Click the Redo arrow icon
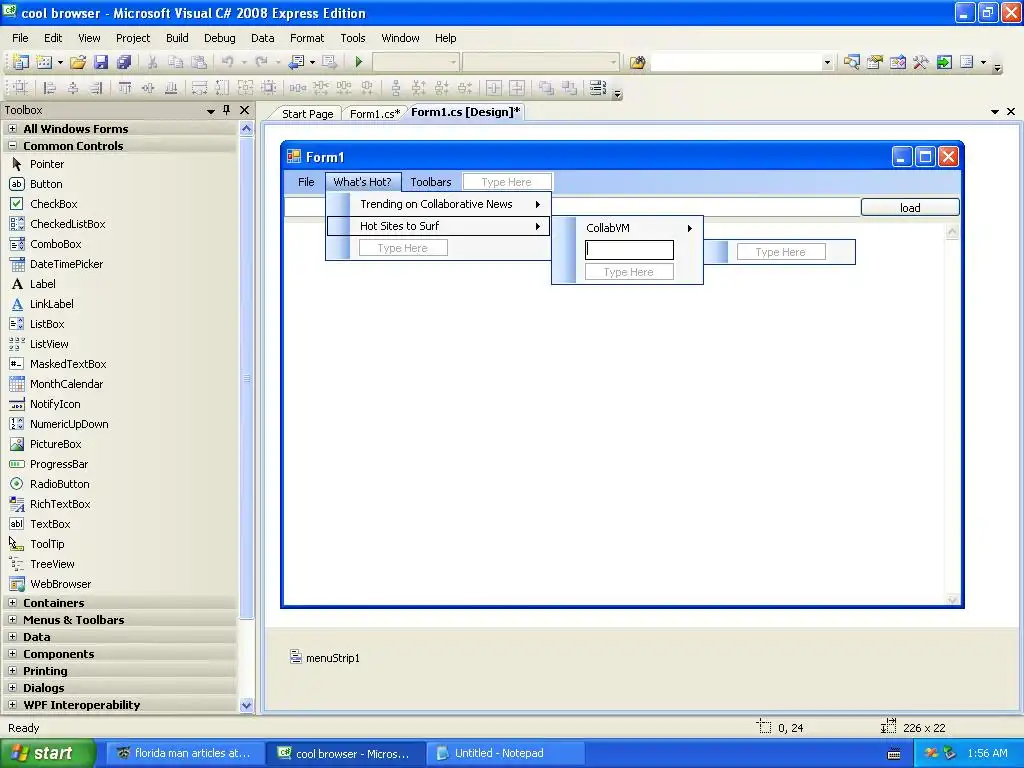1024x768 pixels. (x=261, y=62)
